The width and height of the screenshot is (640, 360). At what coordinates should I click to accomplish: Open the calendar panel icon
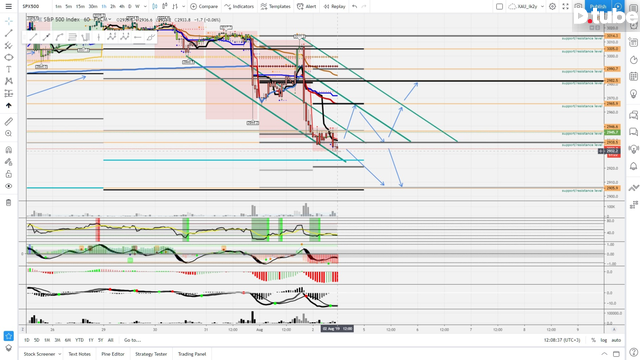(633, 76)
